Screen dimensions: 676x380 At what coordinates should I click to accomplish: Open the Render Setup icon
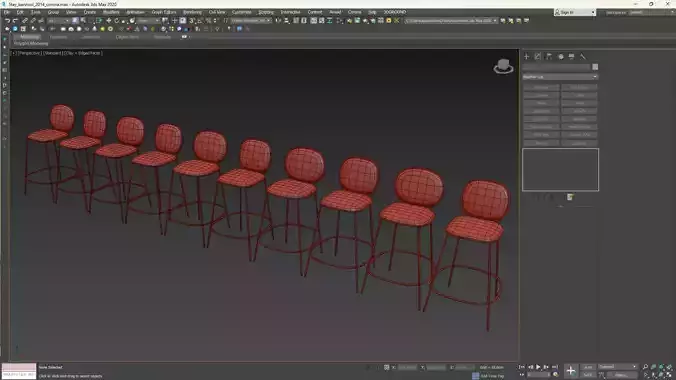click(x=349, y=21)
